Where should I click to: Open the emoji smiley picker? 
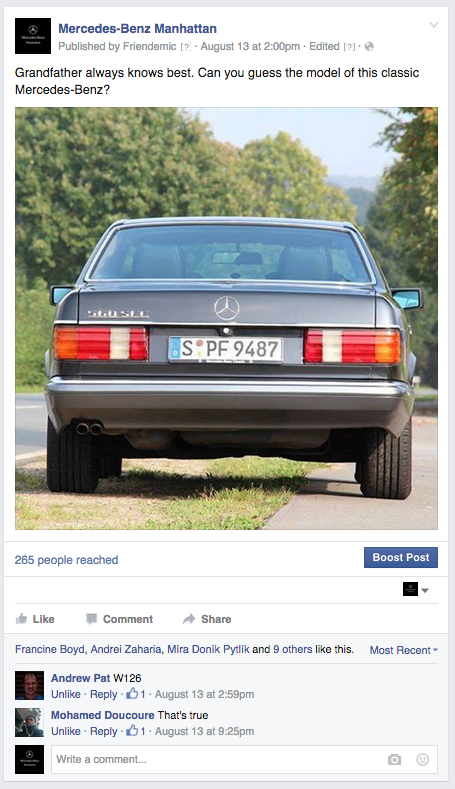pyautogui.click(x=423, y=759)
